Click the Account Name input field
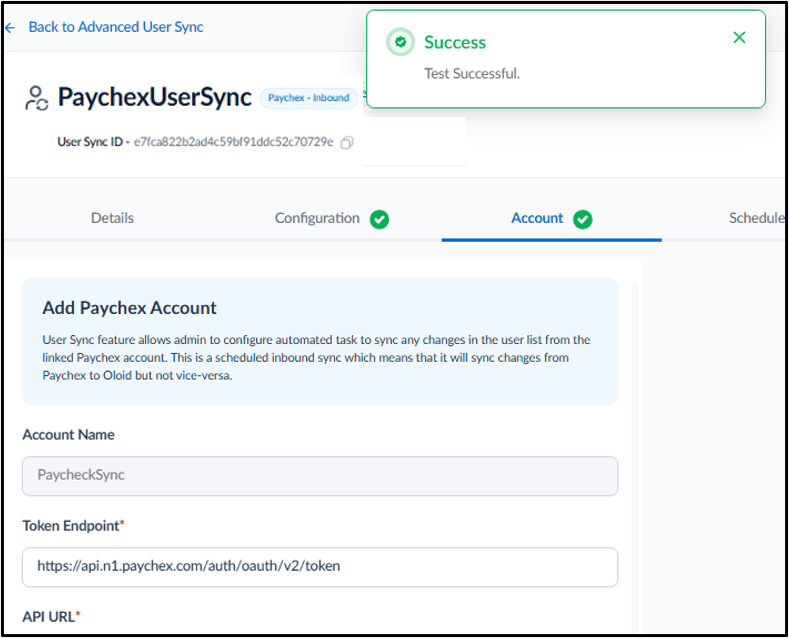The image size is (789, 638). (x=320, y=476)
